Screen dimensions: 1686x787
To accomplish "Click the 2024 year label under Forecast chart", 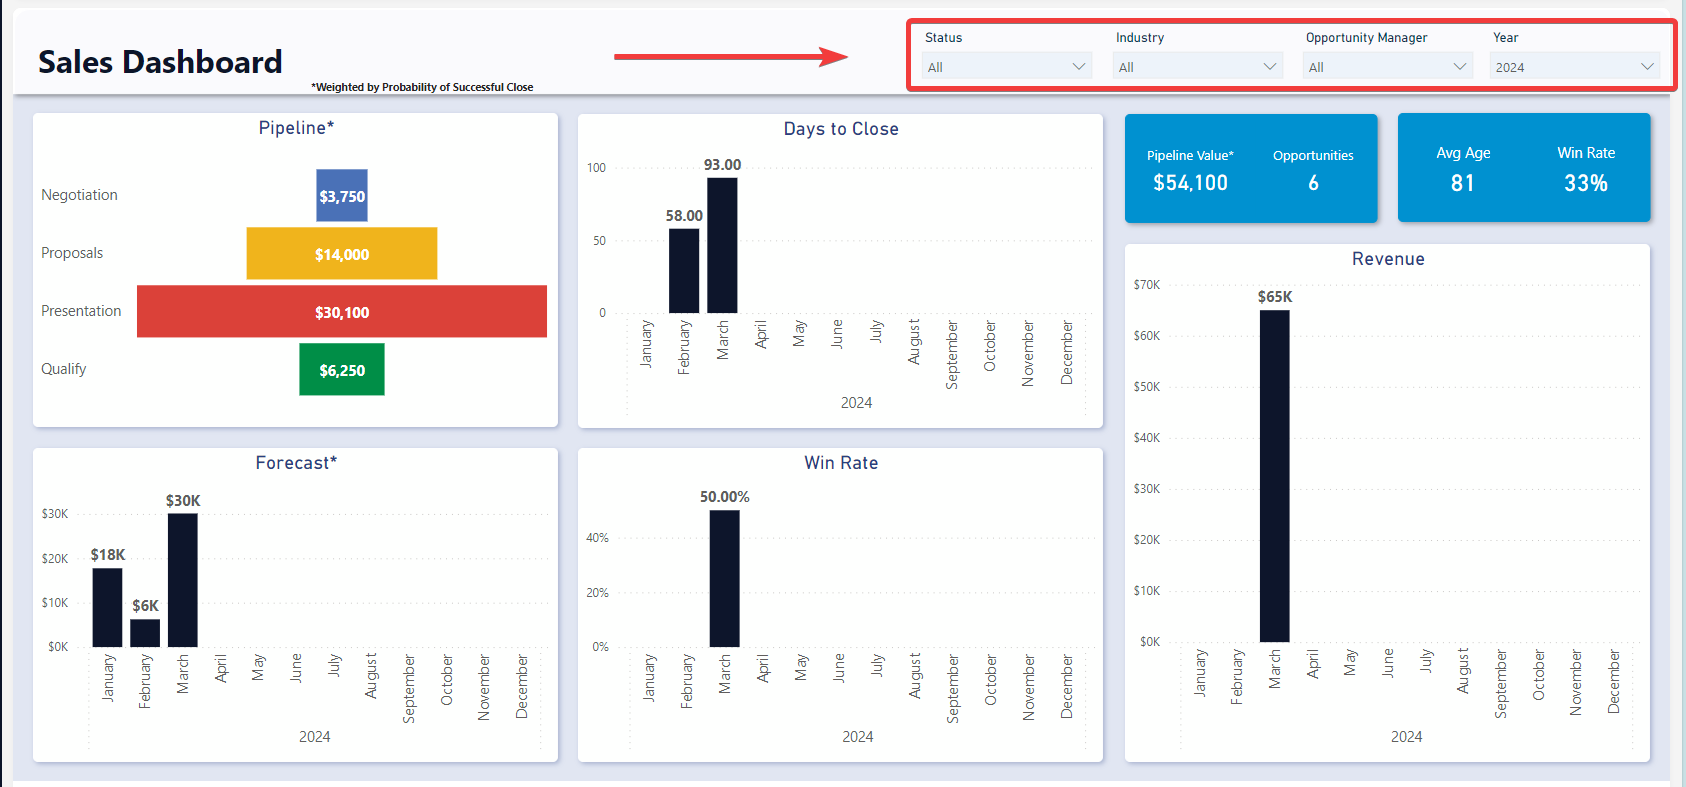I will [x=314, y=737].
